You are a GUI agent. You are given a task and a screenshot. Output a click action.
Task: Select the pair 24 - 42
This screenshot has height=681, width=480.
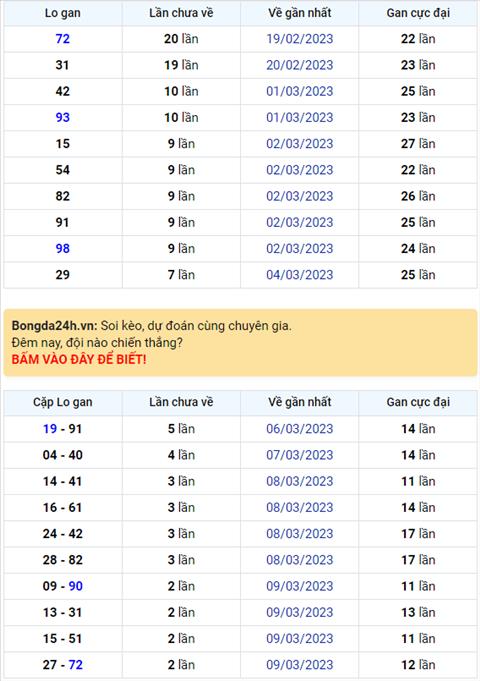pos(63,534)
